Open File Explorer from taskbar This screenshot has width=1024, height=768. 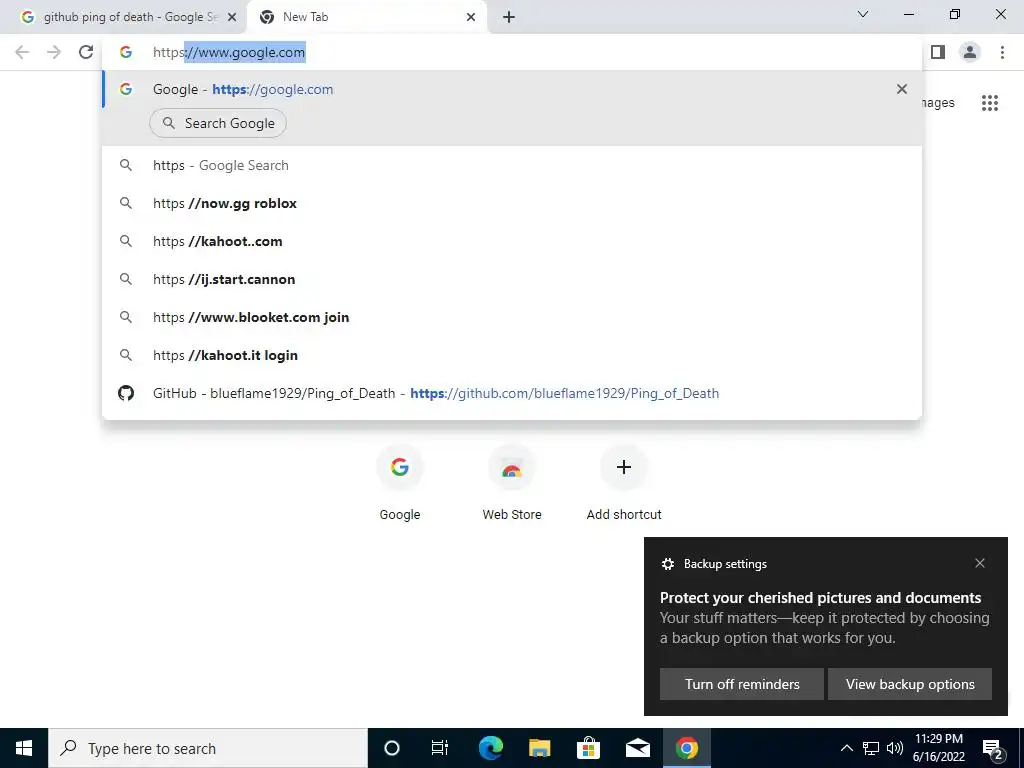539,748
